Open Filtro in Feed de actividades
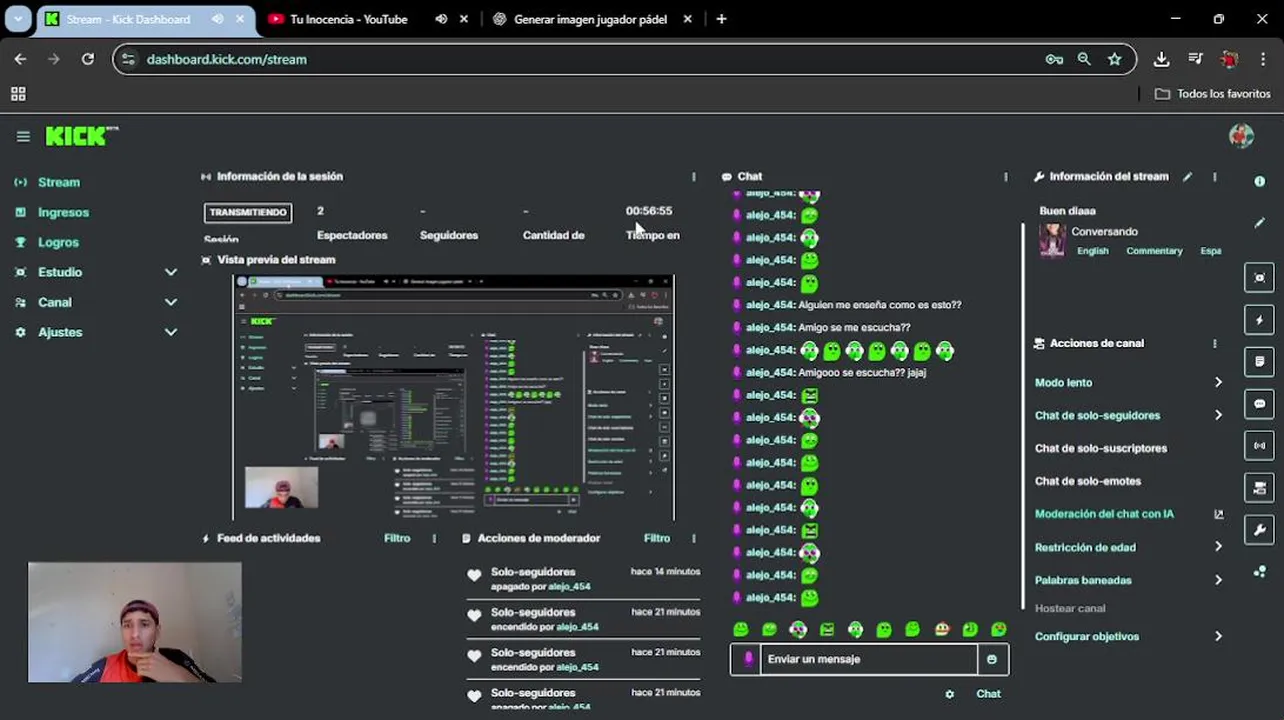 [x=397, y=538]
